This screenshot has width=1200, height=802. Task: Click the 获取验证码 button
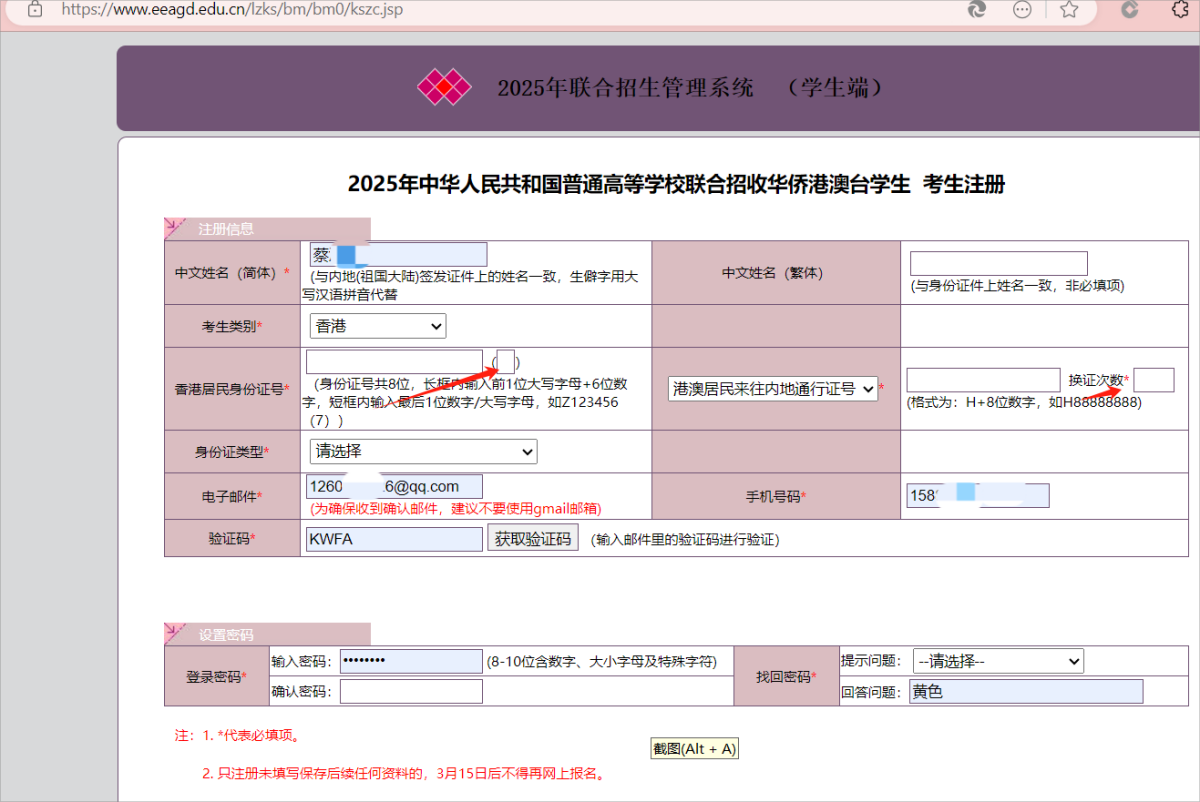[x=532, y=539]
